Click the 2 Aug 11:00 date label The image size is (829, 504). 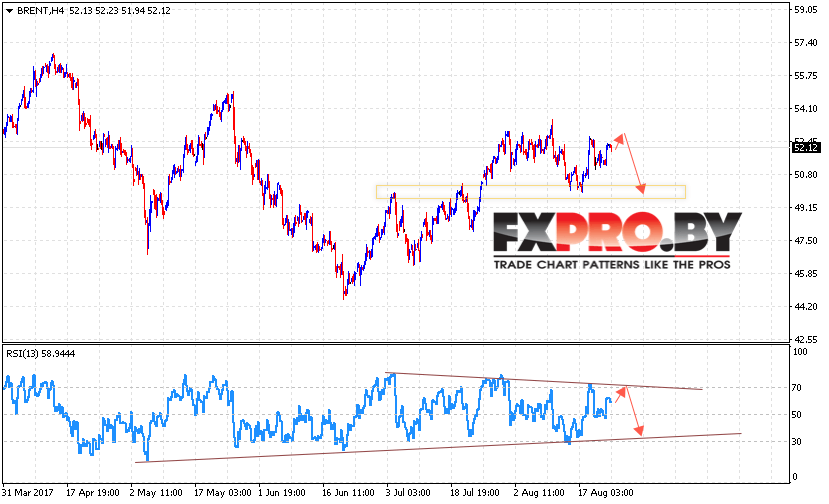pyautogui.click(x=539, y=492)
